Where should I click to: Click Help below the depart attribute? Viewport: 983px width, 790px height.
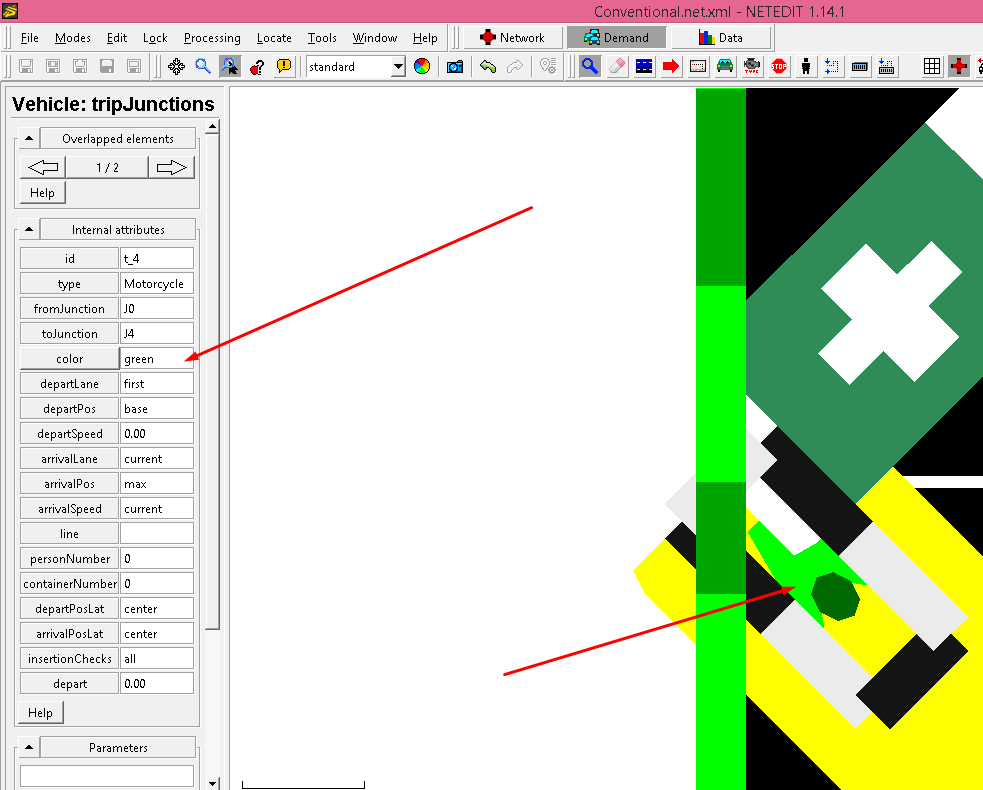pyautogui.click(x=40, y=712)
